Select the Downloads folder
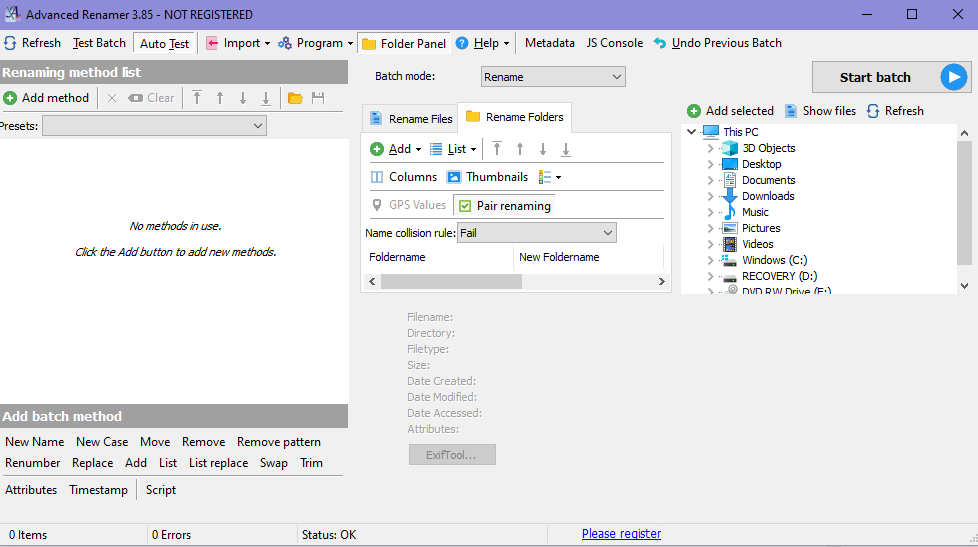The width and height of the screenshot is (978, 547). pyautogui.click(x=768, y=196)
